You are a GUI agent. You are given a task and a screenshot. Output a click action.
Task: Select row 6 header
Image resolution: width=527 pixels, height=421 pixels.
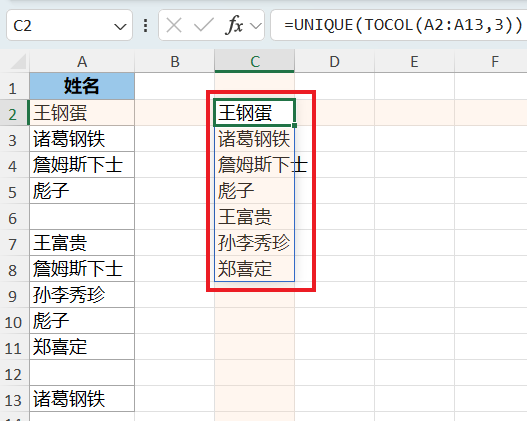point(13,218)
